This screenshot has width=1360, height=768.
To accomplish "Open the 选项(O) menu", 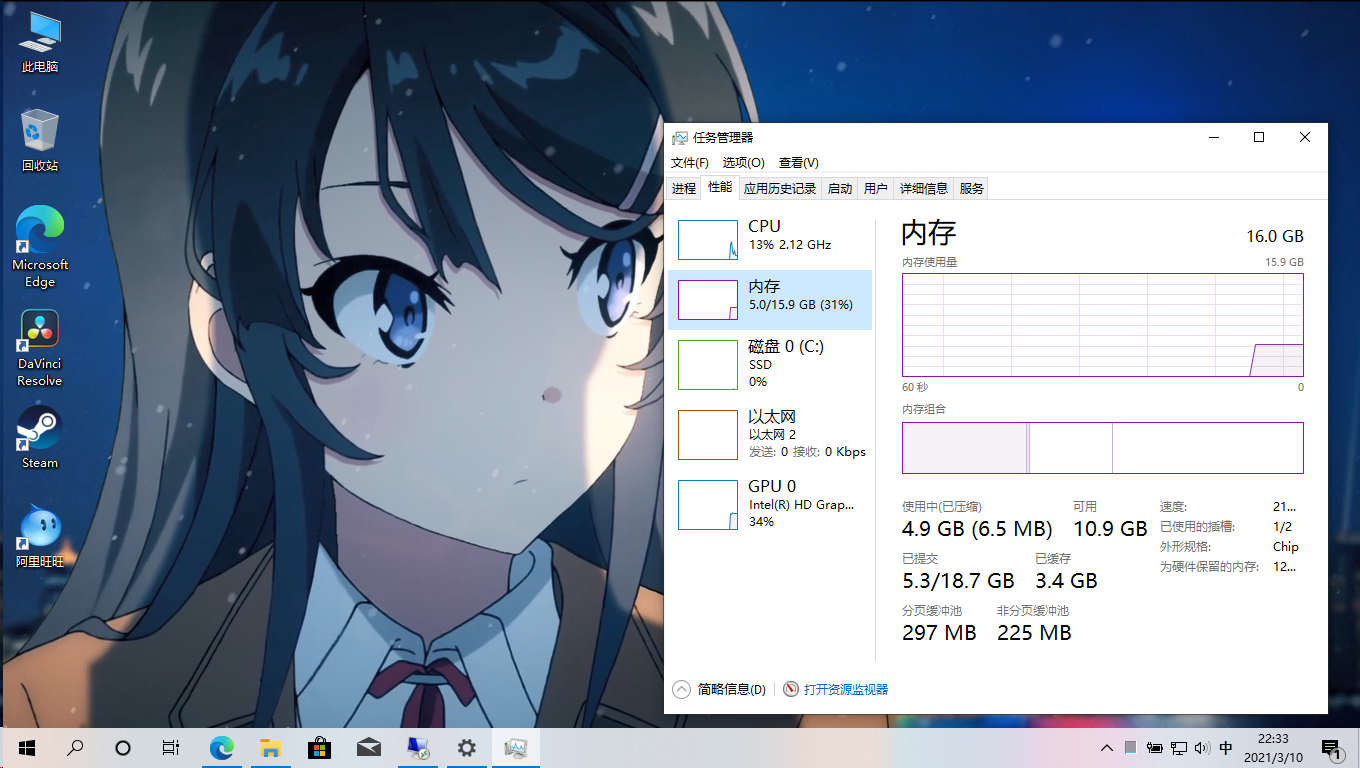I will [x=744, y=162].
